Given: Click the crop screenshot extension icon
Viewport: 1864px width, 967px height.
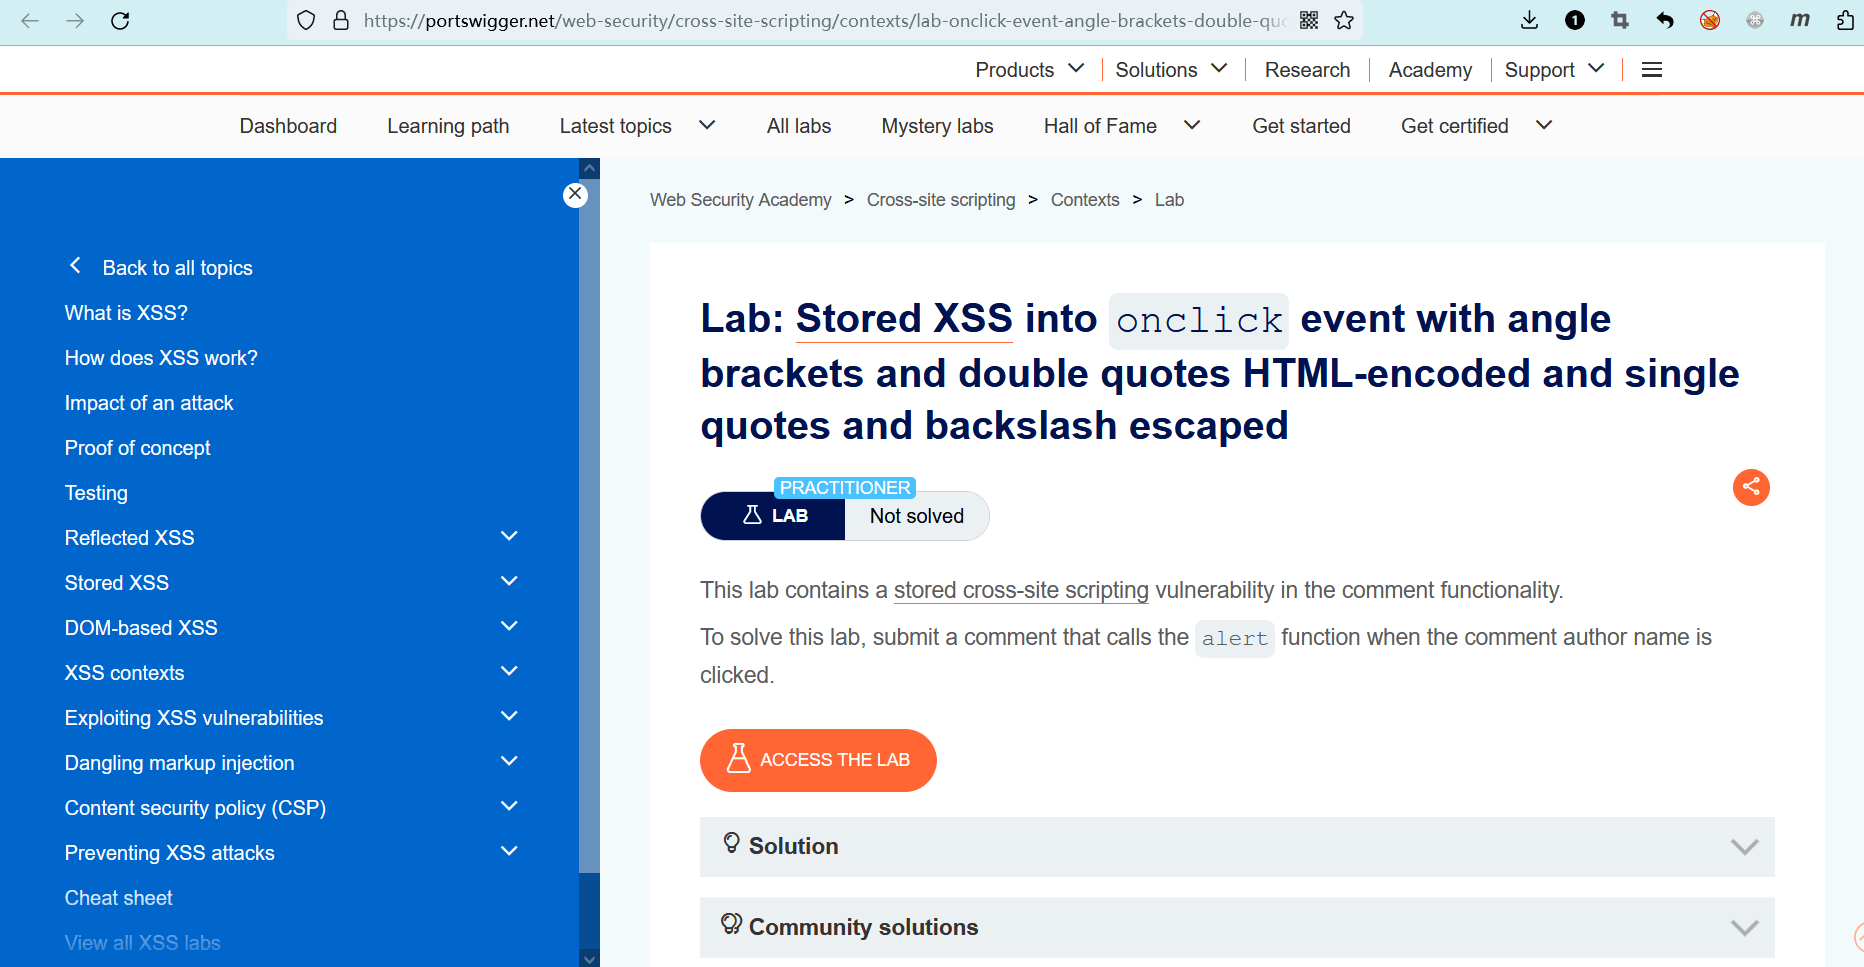Looking at the screenshot, I should tap(1619, 21).
